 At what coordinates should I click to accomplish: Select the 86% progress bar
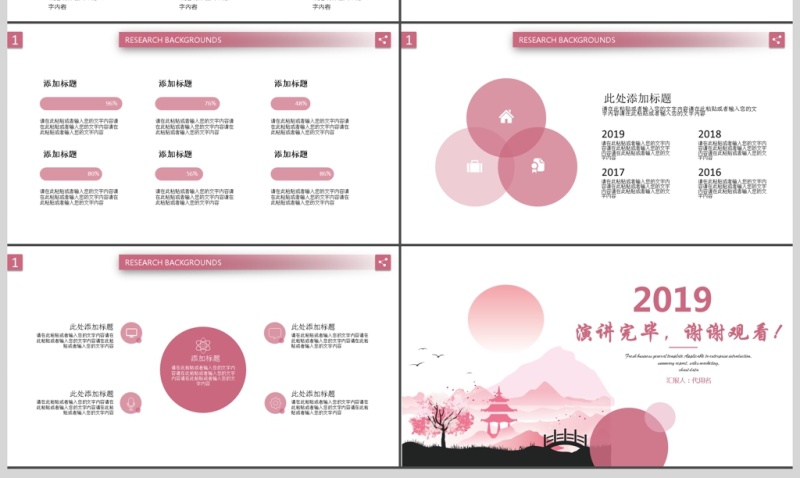302,174
